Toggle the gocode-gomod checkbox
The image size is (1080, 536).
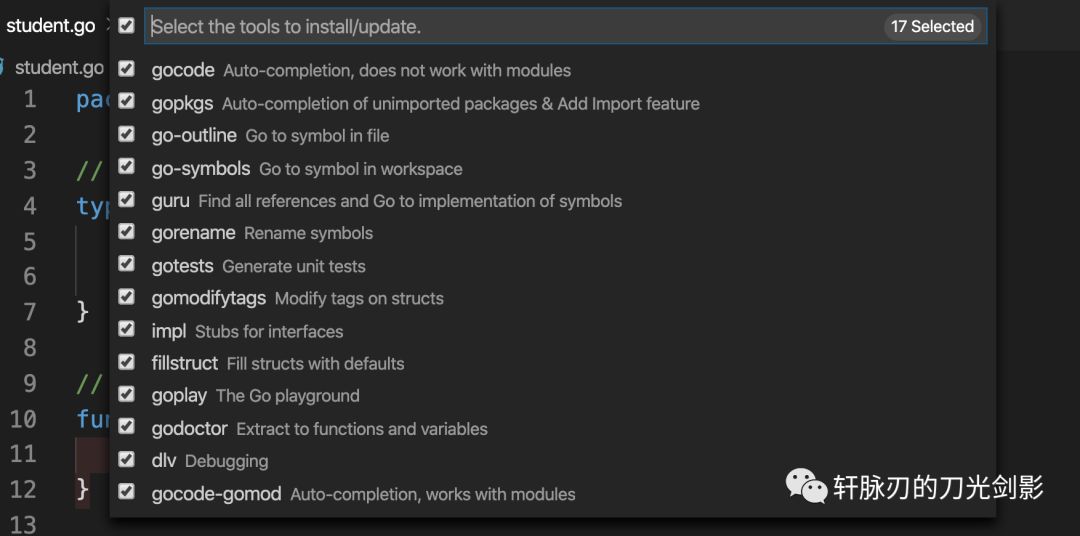126,492
